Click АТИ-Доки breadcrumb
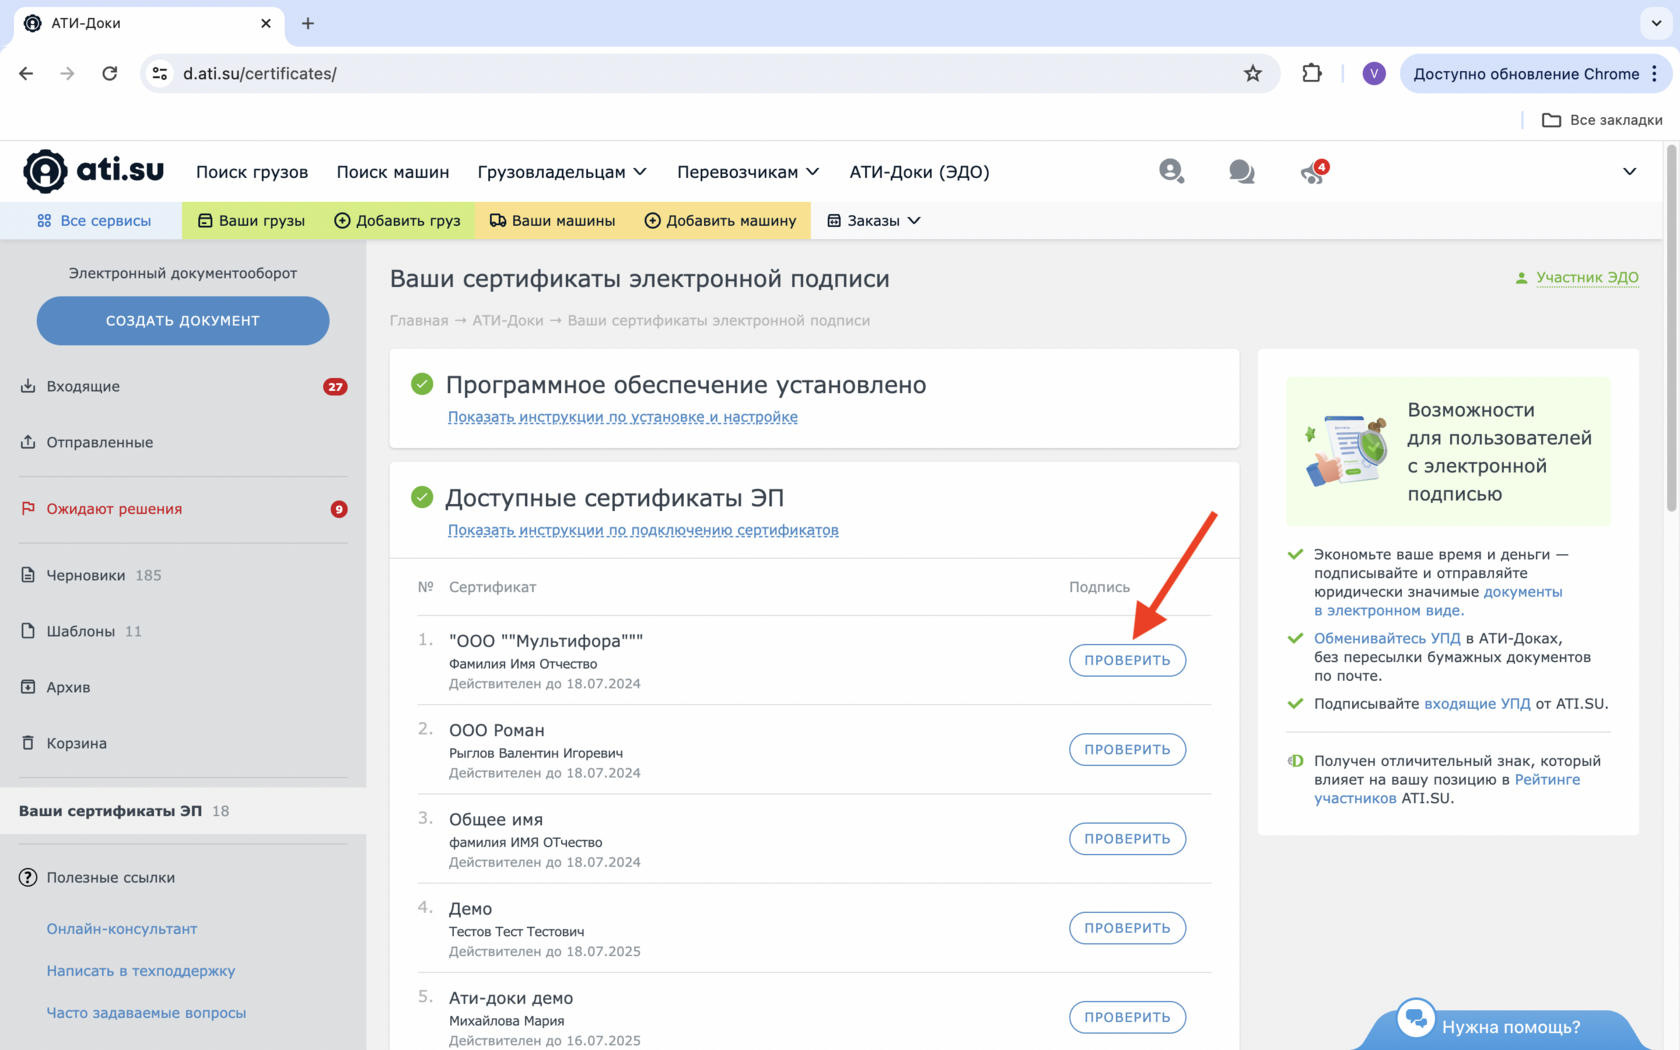 [508, 320]
